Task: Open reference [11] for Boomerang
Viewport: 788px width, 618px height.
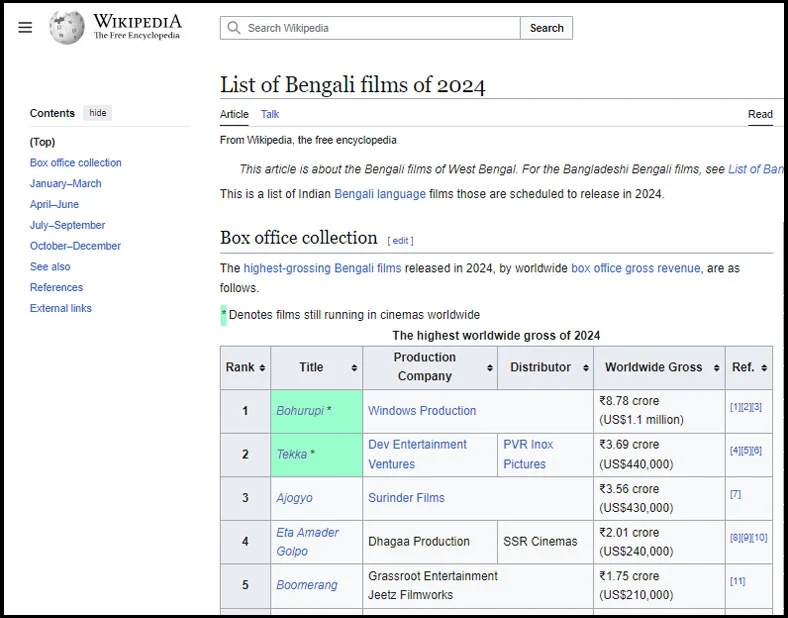Action: [737, 581]
